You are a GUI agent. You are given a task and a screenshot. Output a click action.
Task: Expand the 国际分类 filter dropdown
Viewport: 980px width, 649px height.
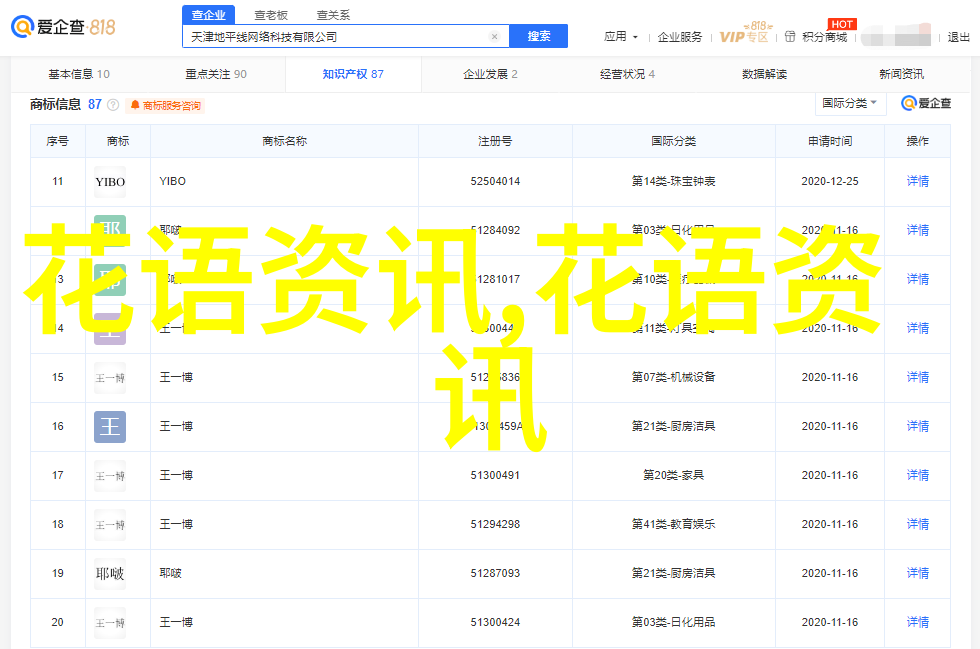click(x=850, y=103)
